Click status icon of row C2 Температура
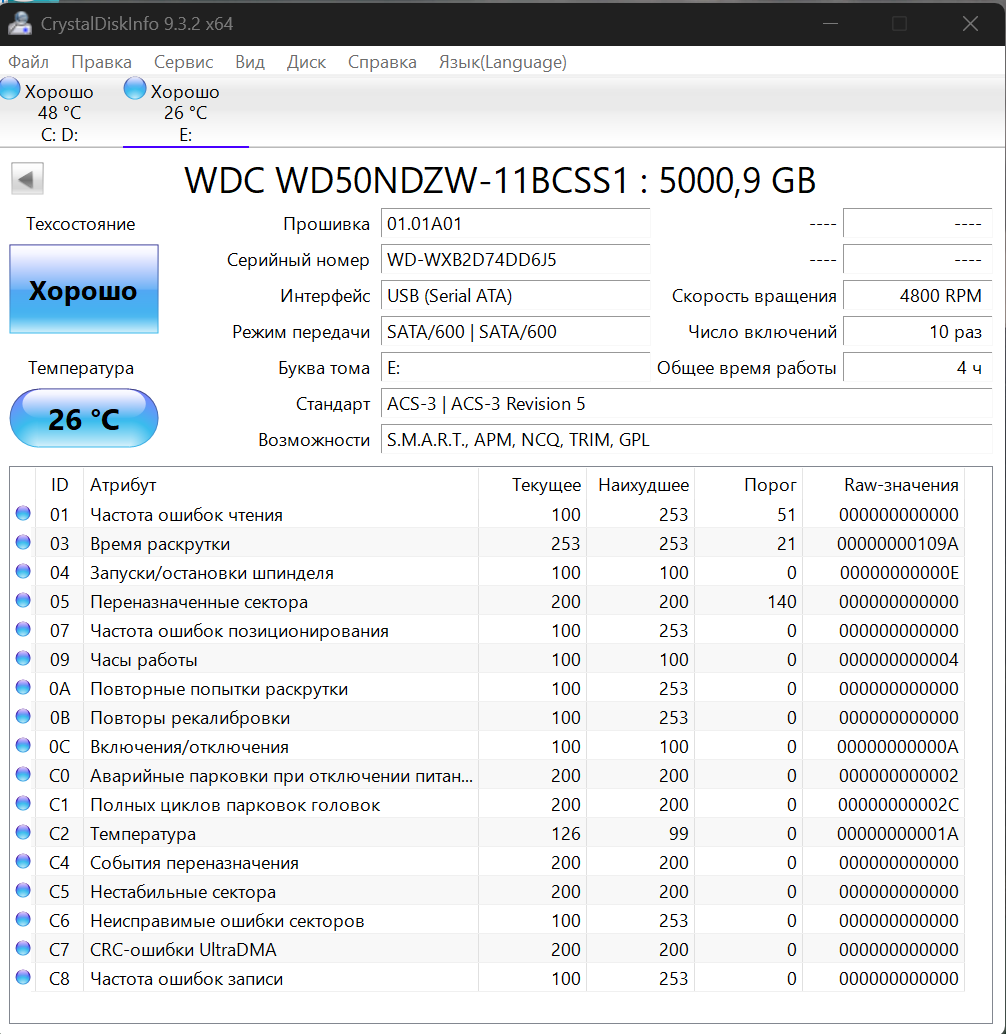Screen dimensions: 1006x1034 coord(23,832)
